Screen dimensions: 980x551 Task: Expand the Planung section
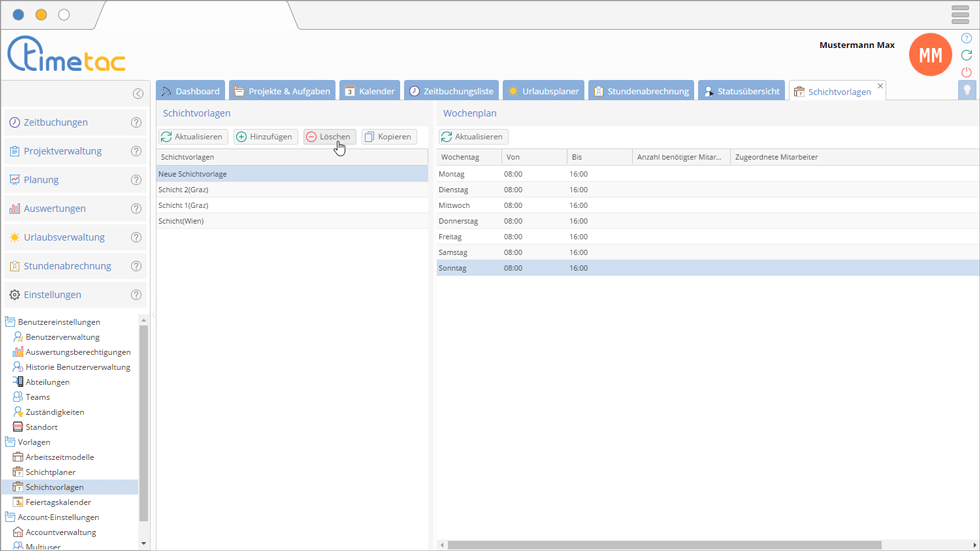point(41,180)
